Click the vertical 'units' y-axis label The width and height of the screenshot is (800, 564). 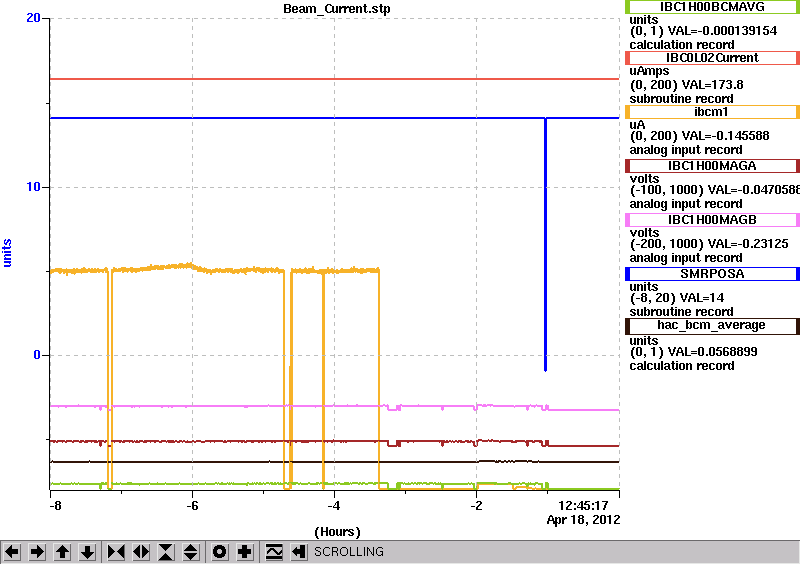click(7, 253)
